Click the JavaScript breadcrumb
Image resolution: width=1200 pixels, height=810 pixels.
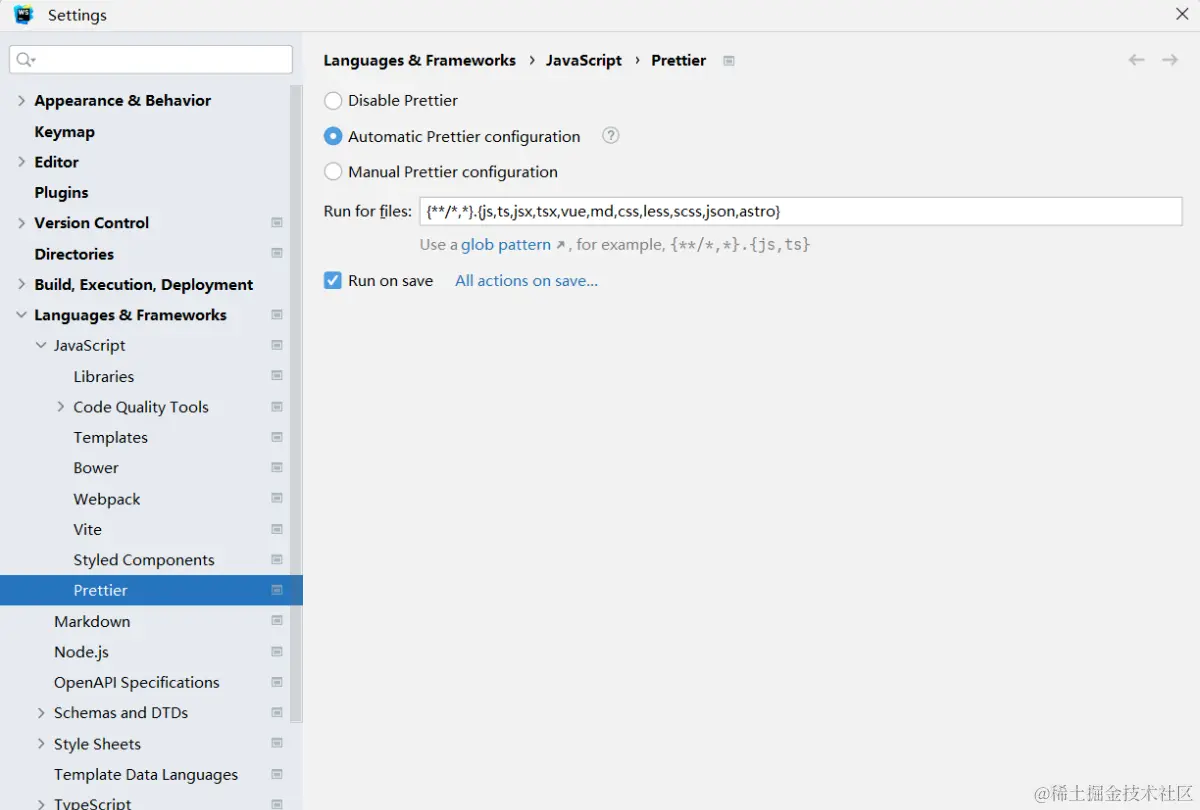tap(584, 61)
